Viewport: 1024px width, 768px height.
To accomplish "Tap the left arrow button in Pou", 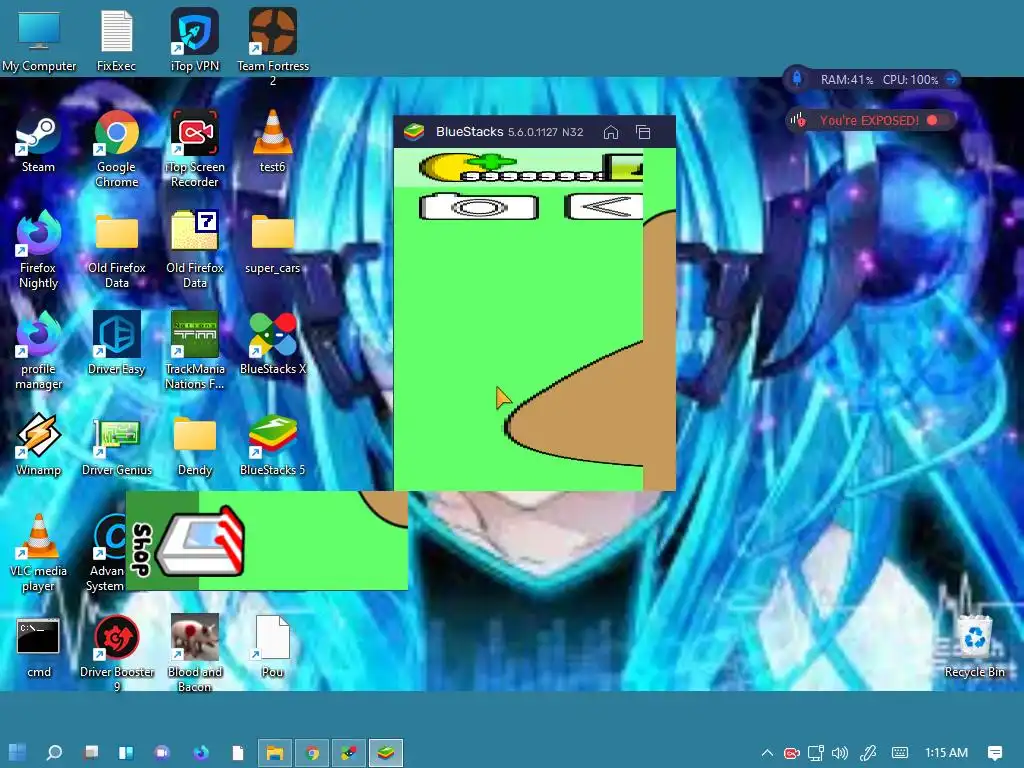I will [605, 206].
